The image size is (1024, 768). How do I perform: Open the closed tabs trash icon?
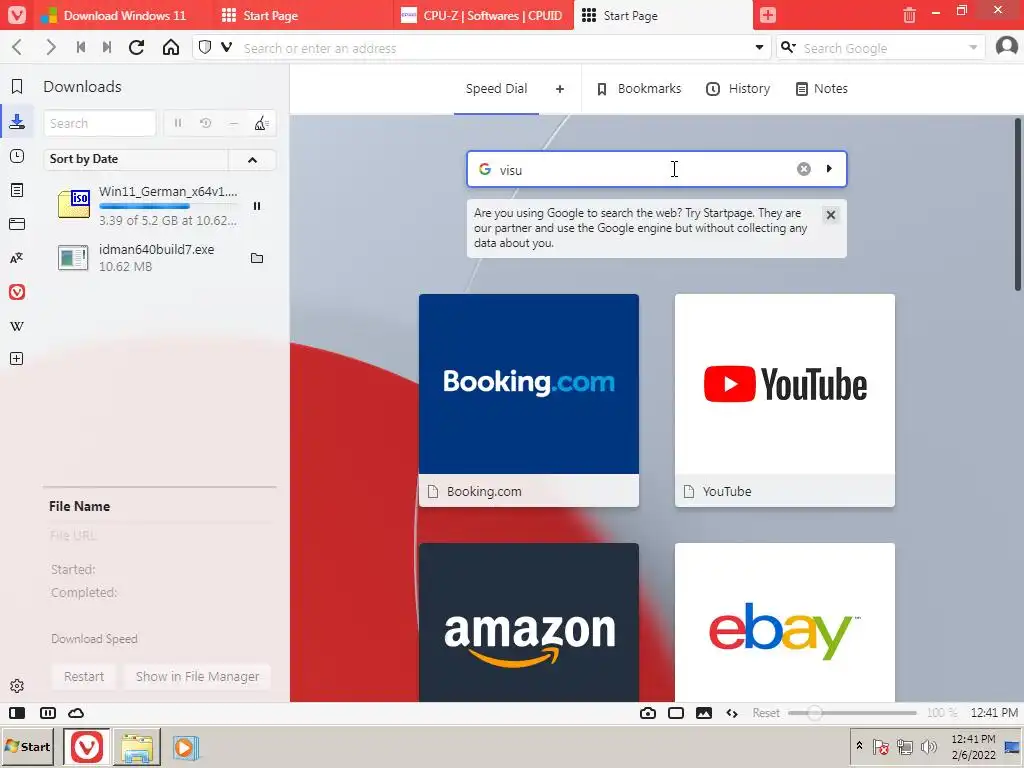pos(909,15)
